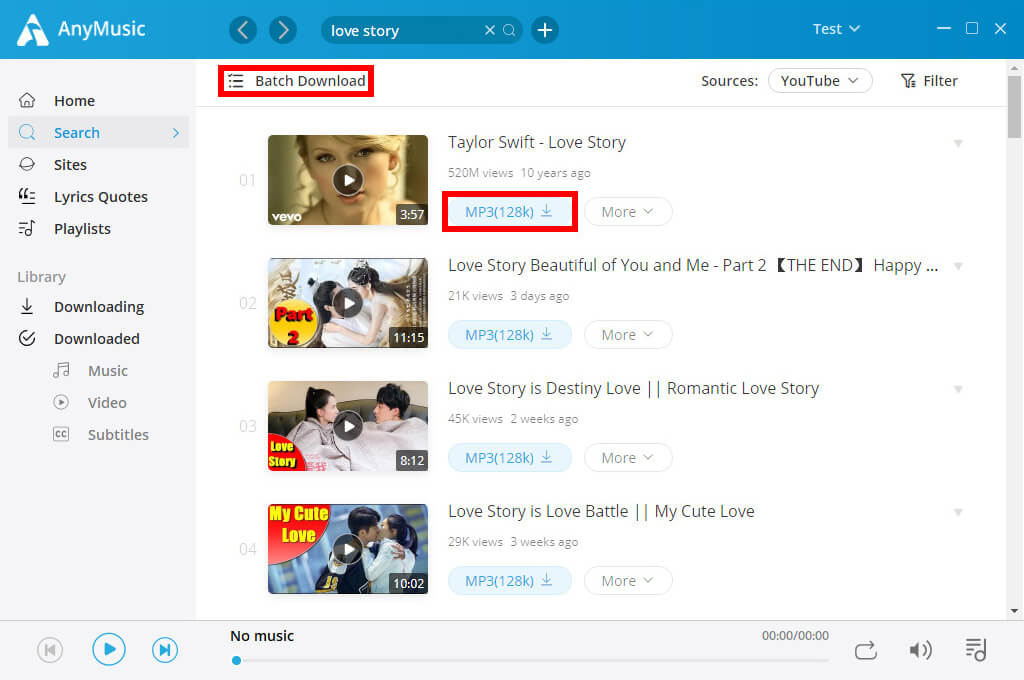Download Love Story is Love Battle MP3(128k)

point(509,581)
